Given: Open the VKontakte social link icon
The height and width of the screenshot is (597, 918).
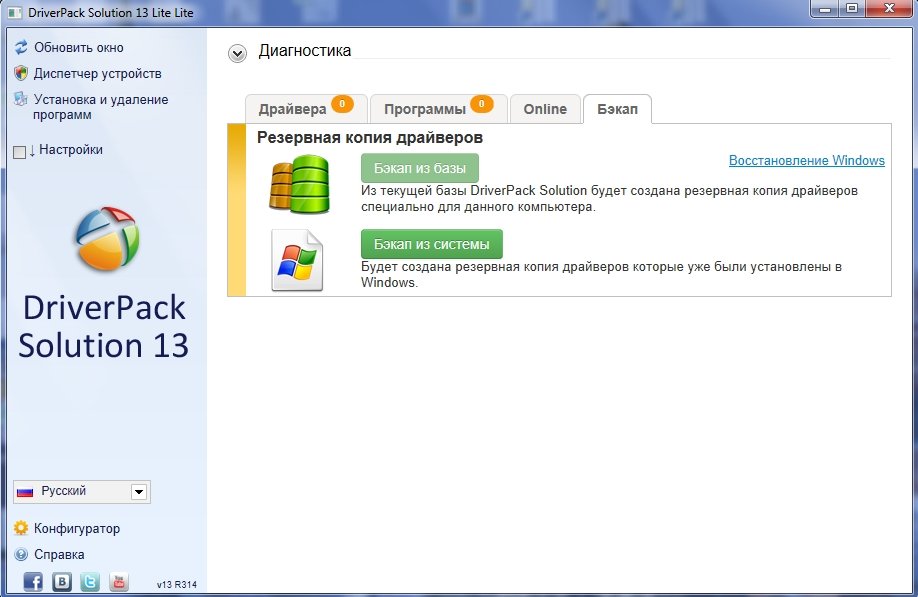Looking at the screenshot, I should pos(62,582).
